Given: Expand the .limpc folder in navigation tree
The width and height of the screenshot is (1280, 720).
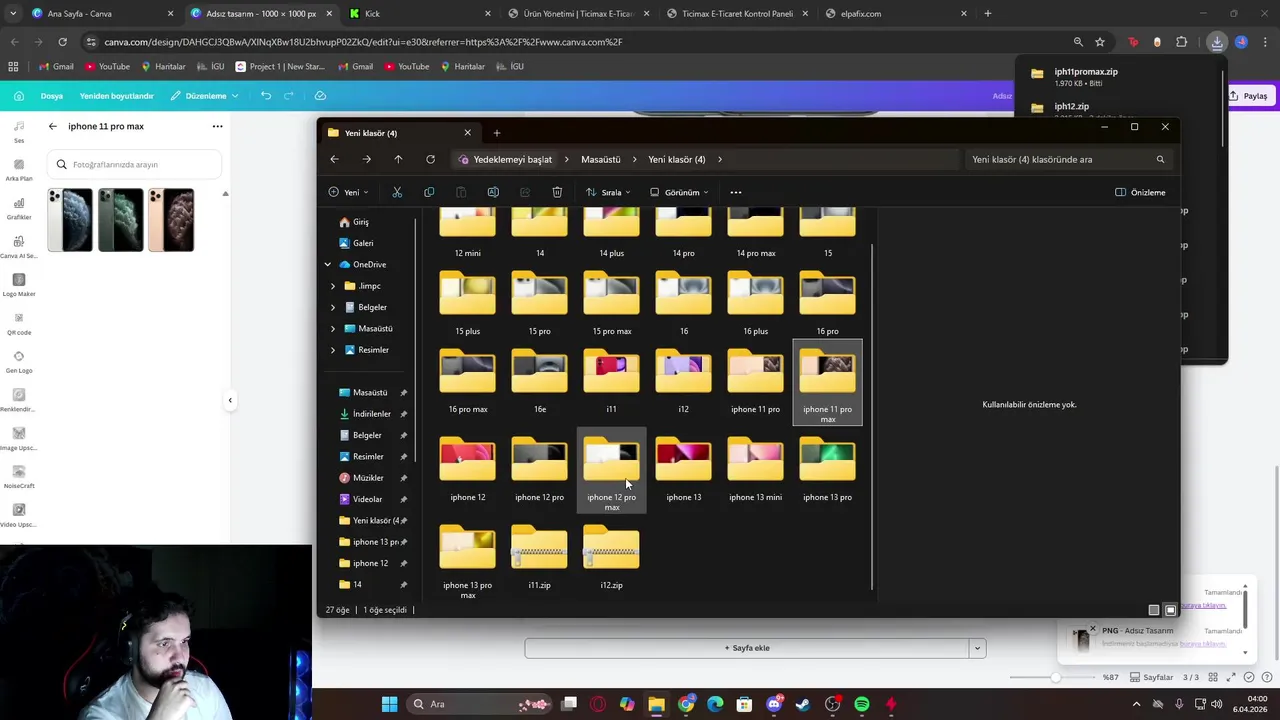Looking at the screenshot, I should click(333, 286).
